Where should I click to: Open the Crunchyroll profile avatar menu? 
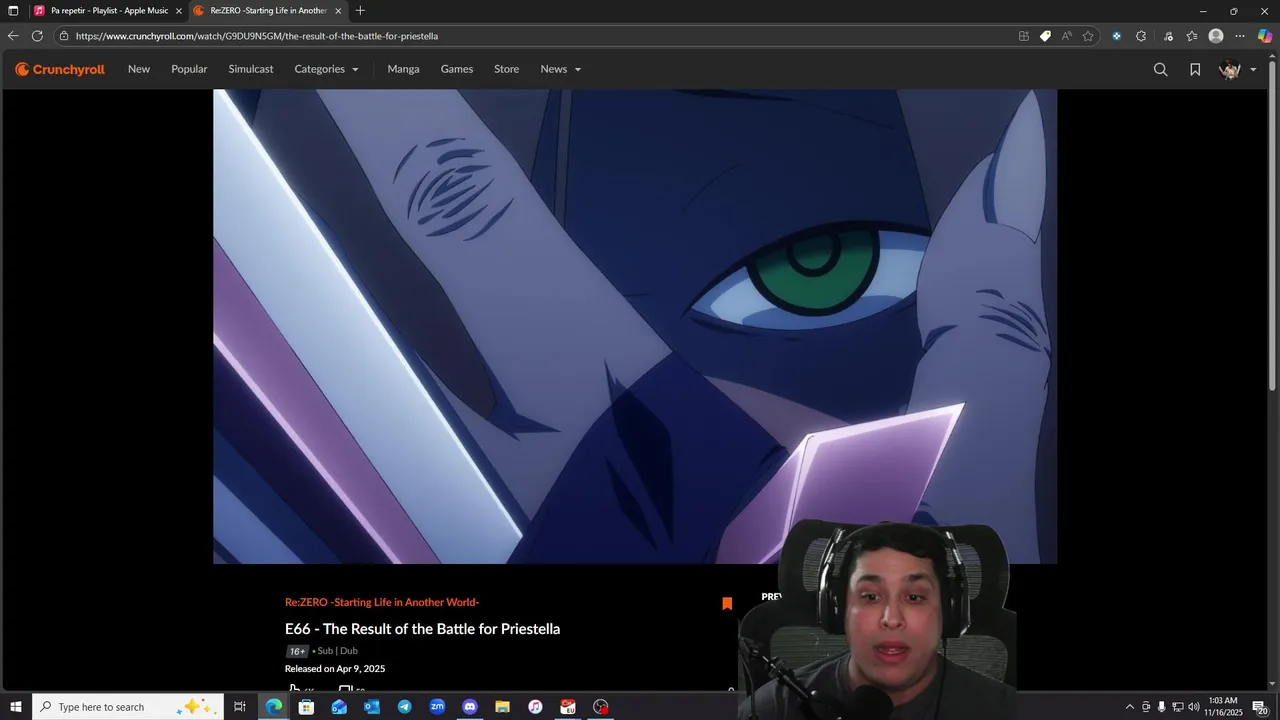pyautogui.click(x=1238, y=69)
